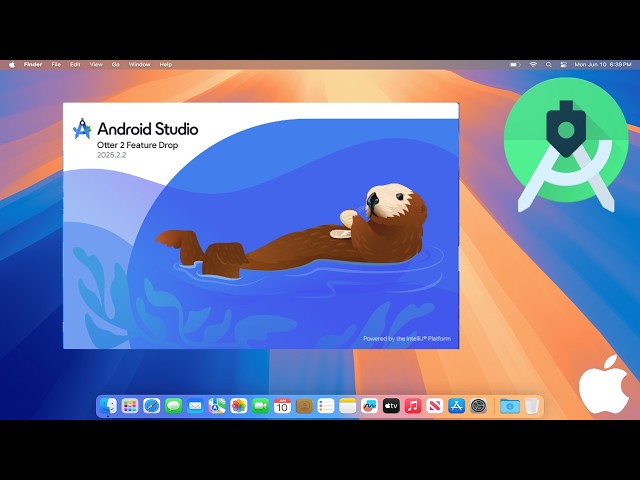The height and width of the screenshot is (480, 640).
Task: Check the battery status icon
Action: click(515, 64)
